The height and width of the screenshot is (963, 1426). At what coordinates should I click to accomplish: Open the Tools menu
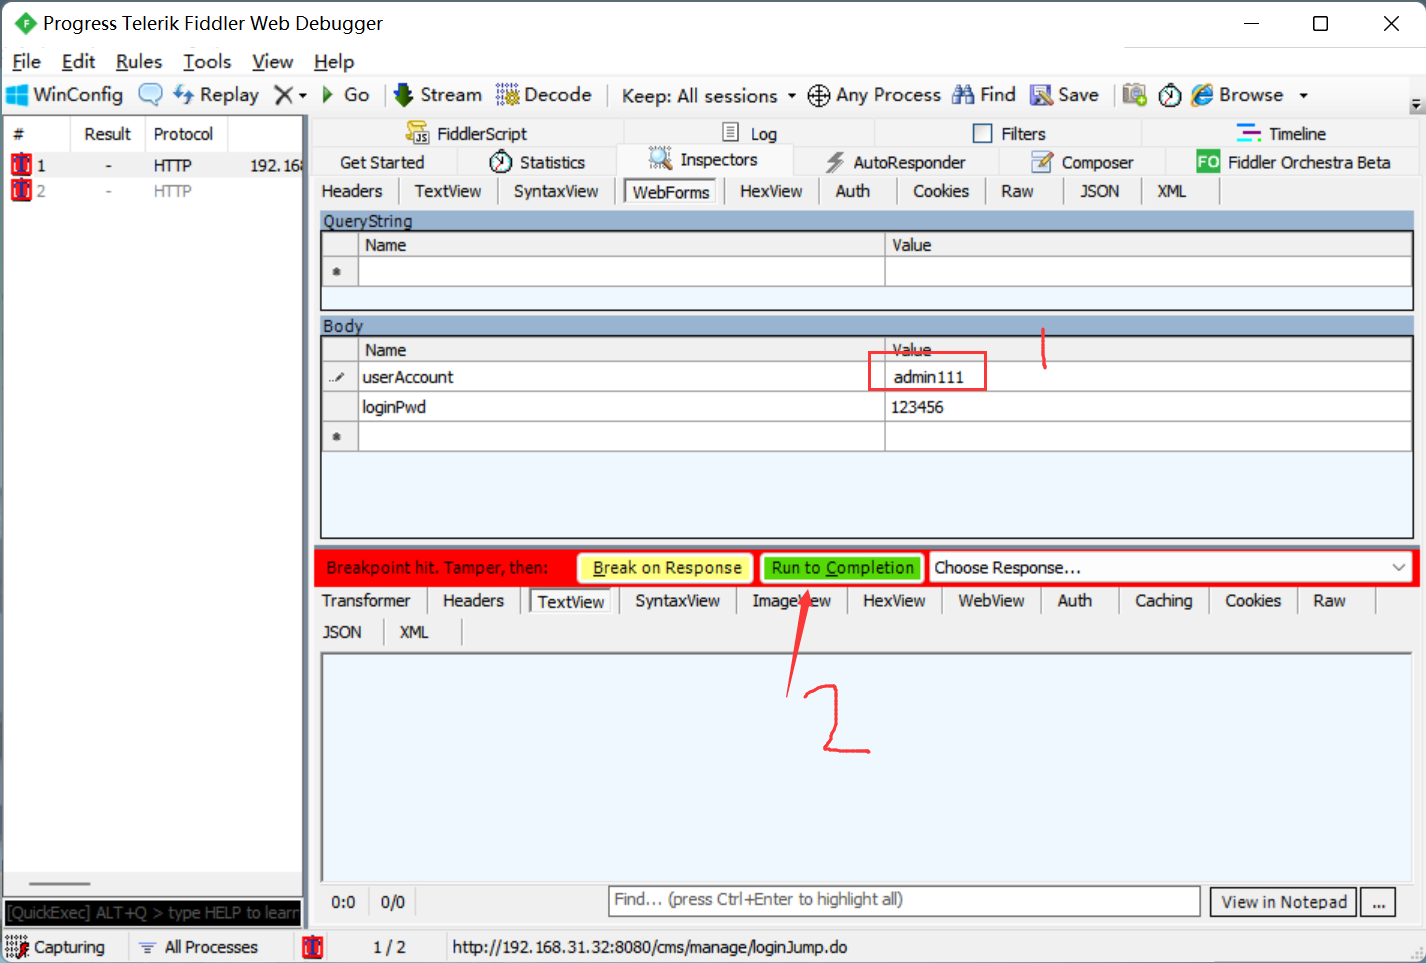coord(207,62)
